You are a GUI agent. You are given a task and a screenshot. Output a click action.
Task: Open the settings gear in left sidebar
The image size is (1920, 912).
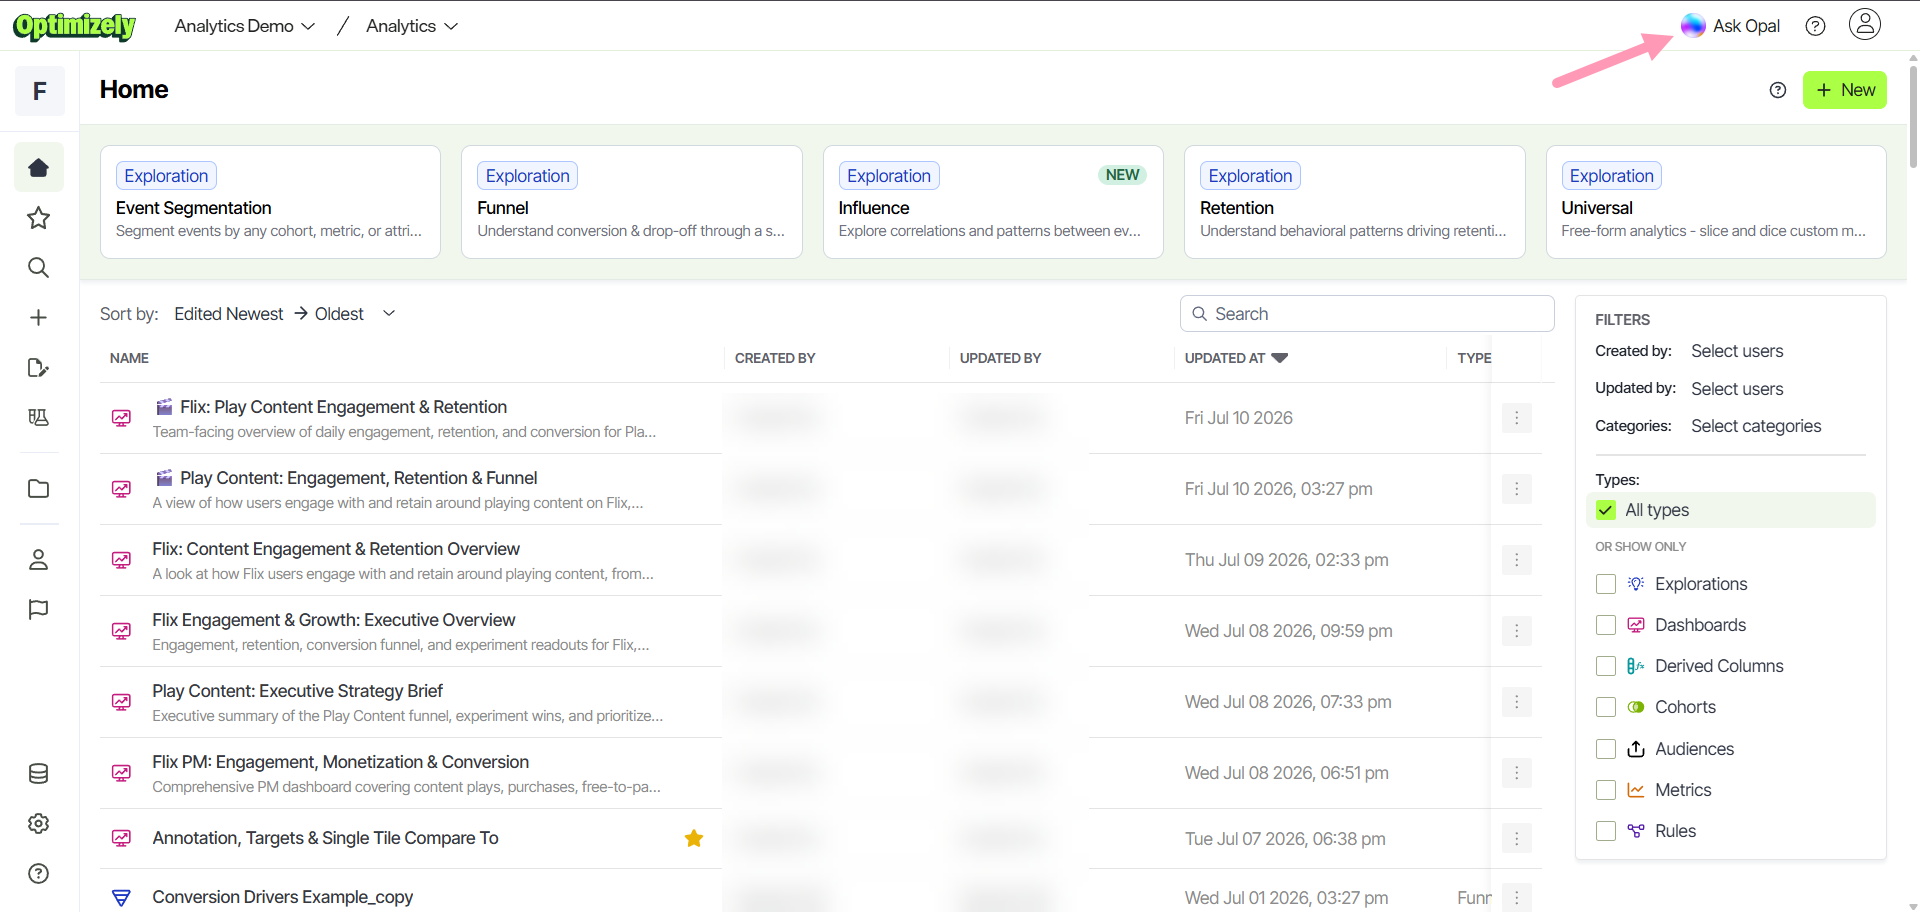39,824
